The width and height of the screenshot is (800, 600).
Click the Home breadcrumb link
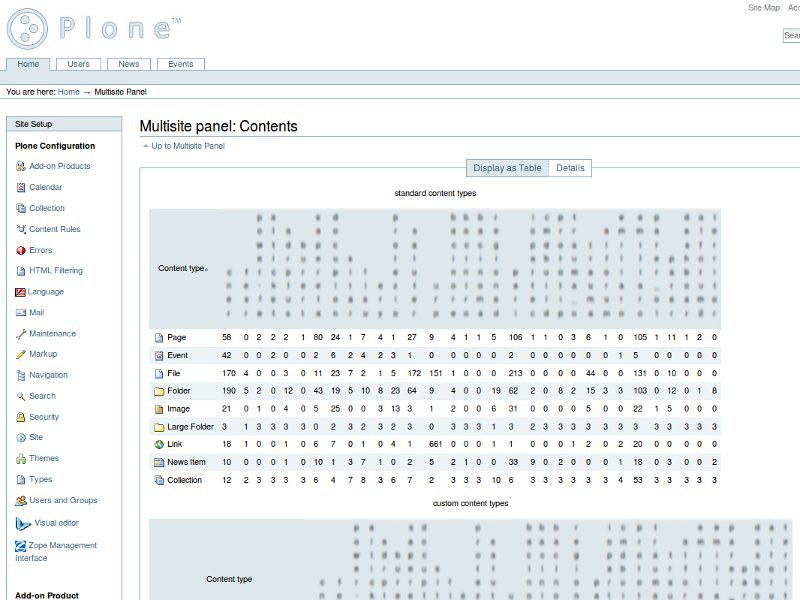[x=68, y=92]
